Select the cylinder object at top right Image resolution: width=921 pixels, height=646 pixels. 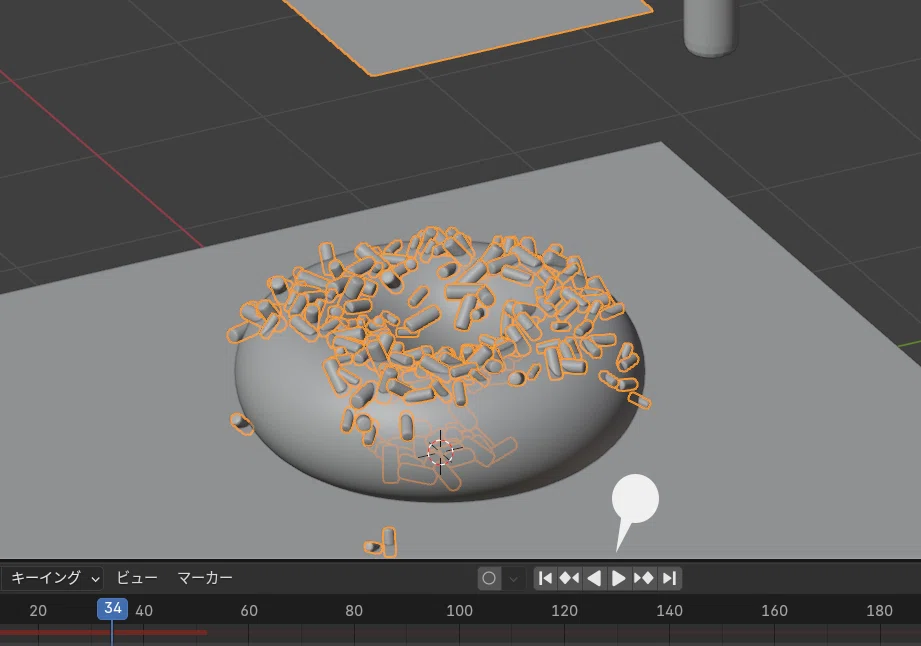point(711,26)
